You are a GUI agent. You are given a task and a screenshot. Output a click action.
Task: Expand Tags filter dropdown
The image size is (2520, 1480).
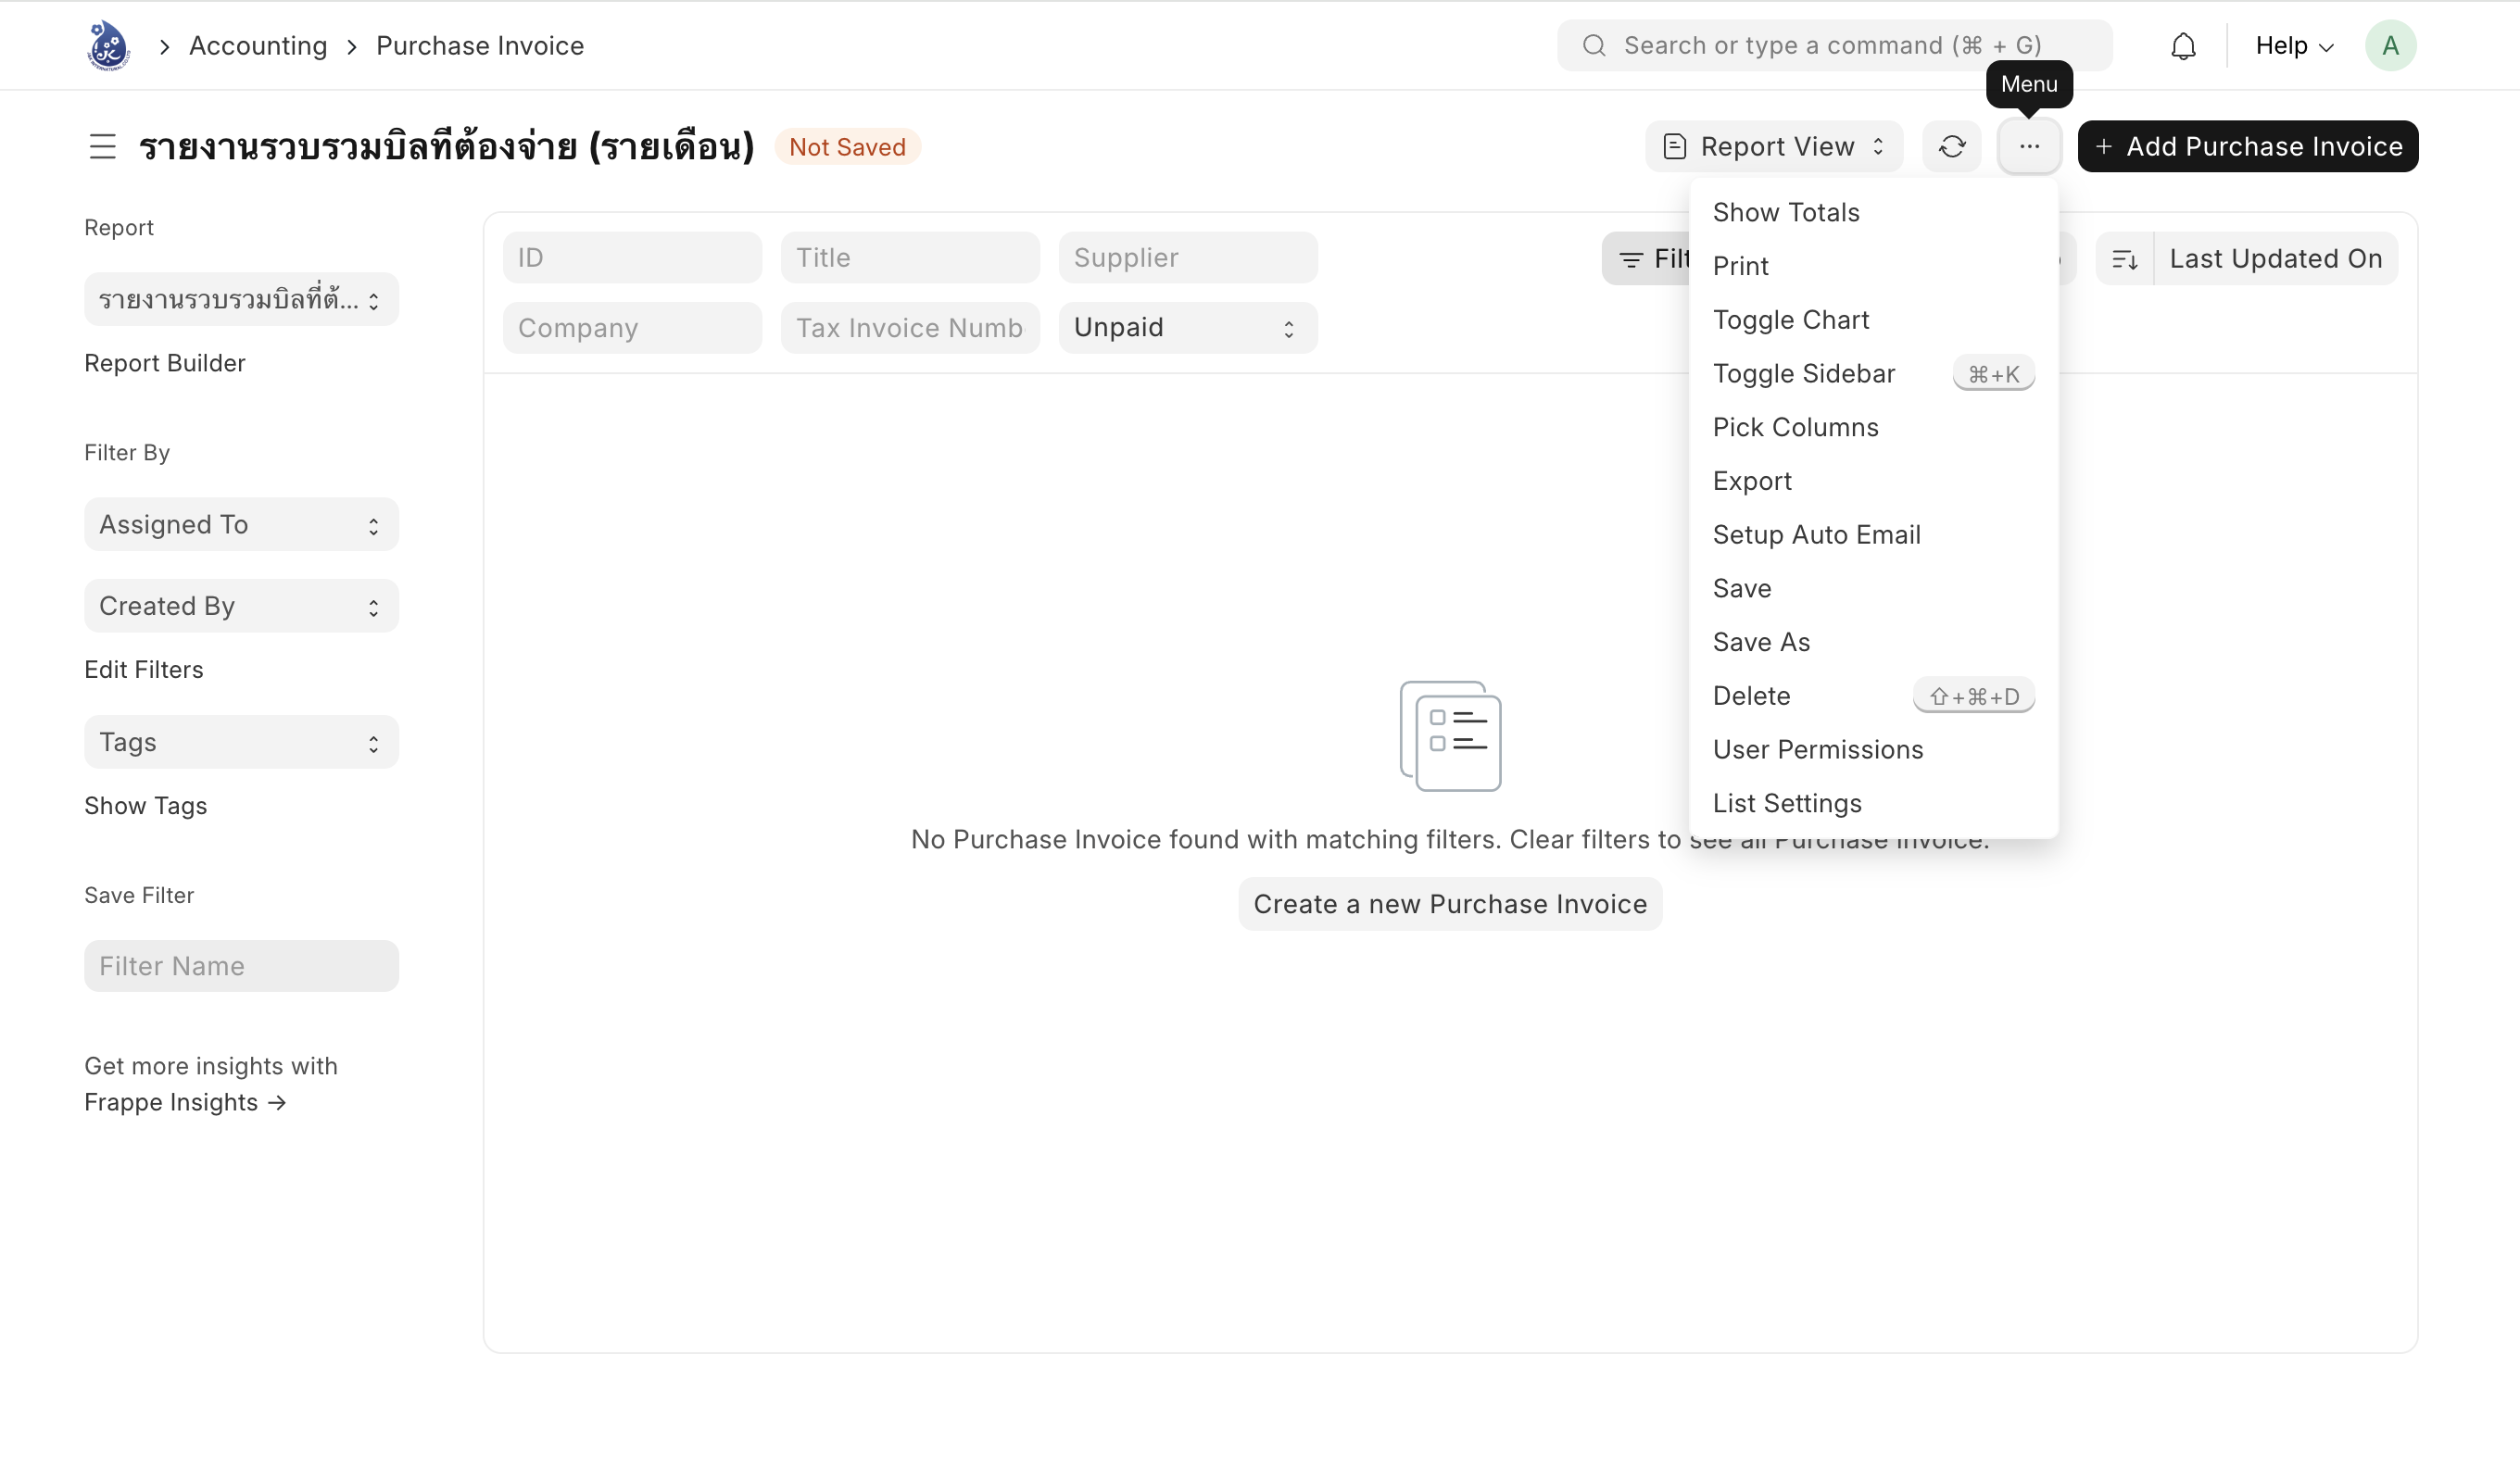coord(241,742)
